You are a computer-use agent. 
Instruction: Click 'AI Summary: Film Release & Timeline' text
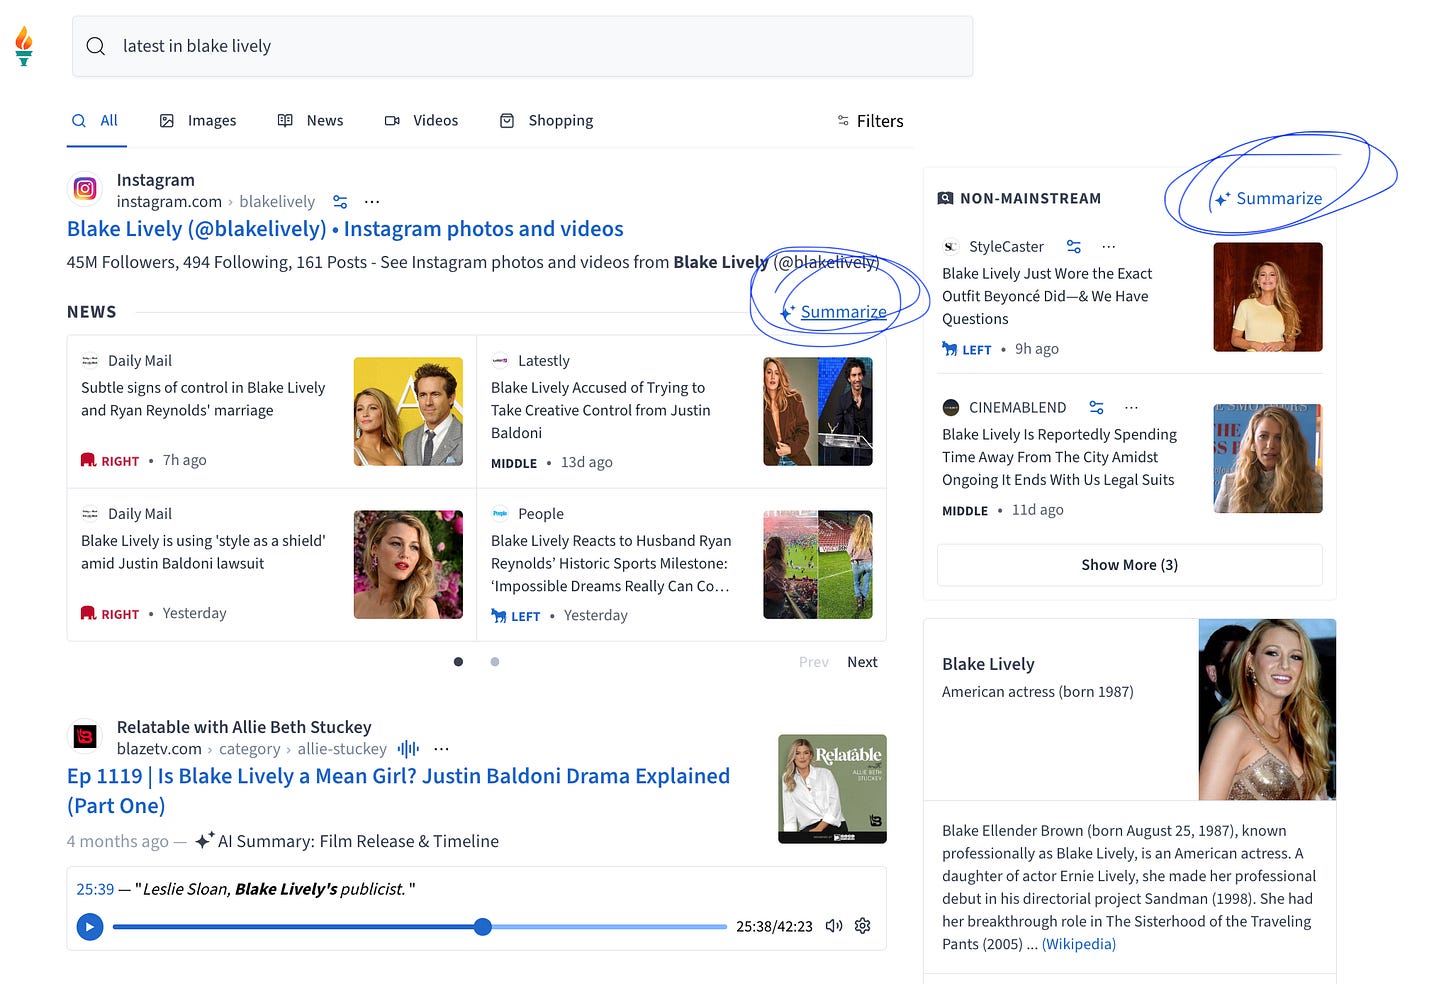[x=358, y=841]
